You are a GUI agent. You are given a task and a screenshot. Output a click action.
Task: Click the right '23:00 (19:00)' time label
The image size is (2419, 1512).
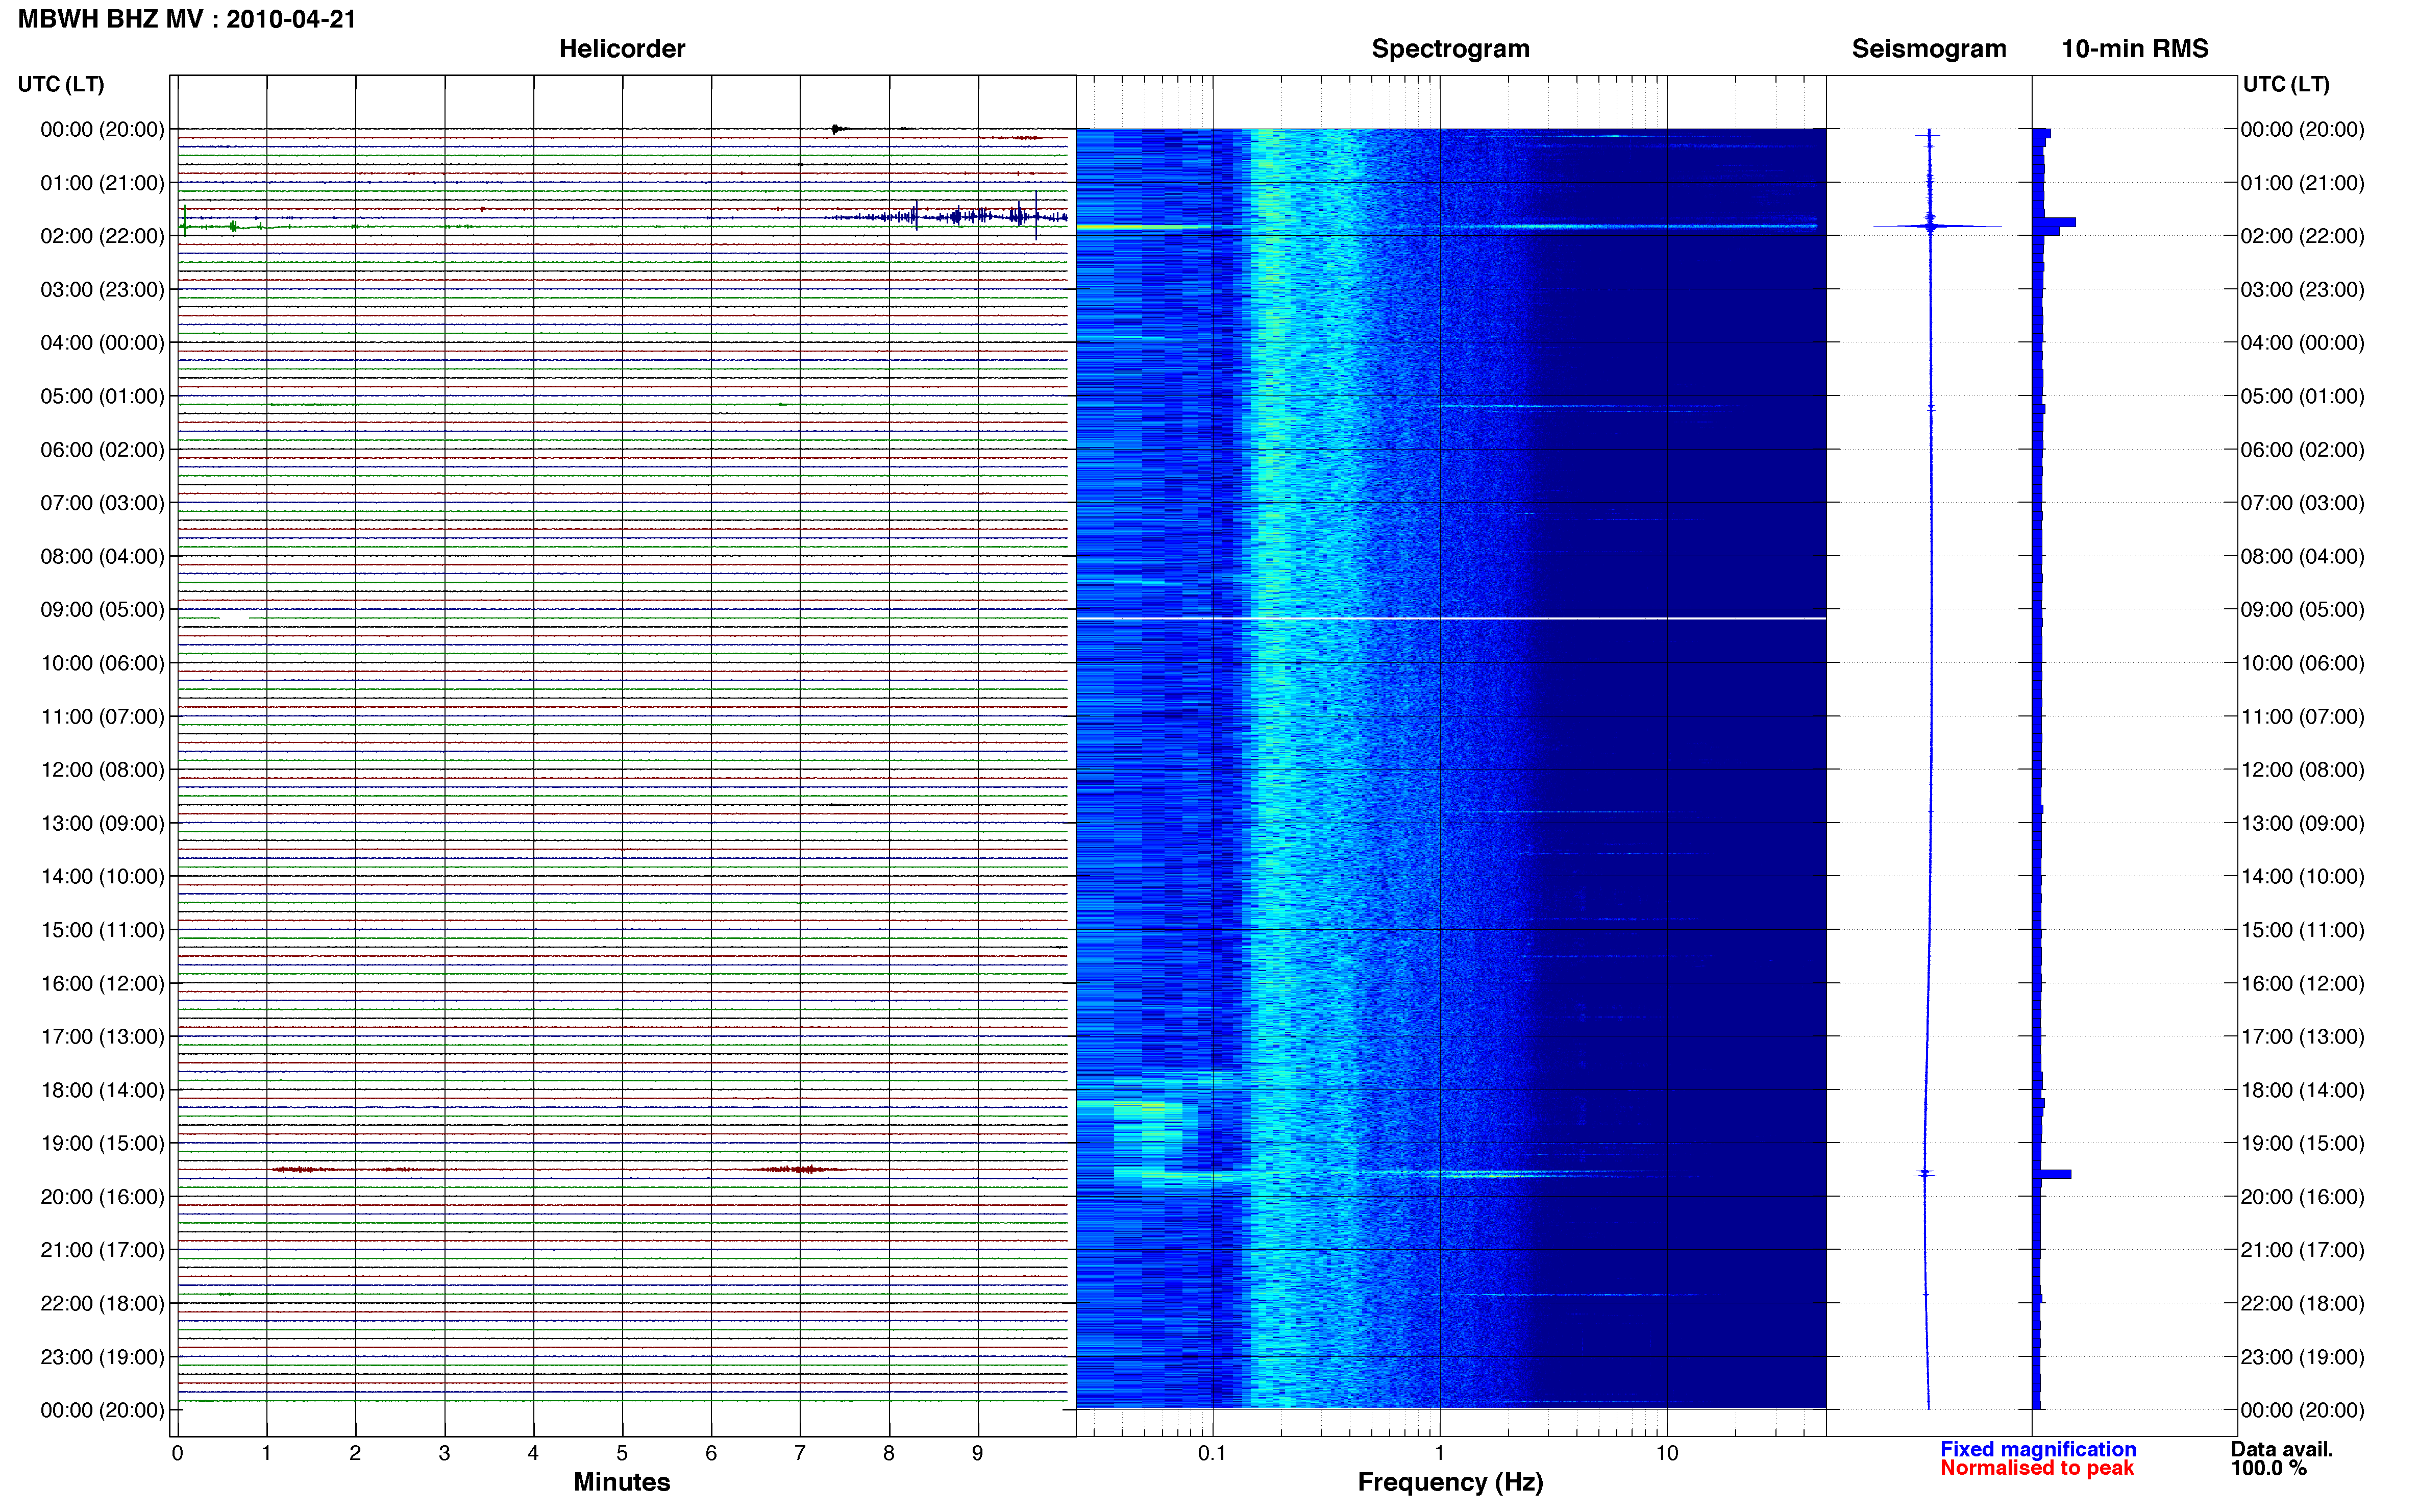coord(2302,1357)
